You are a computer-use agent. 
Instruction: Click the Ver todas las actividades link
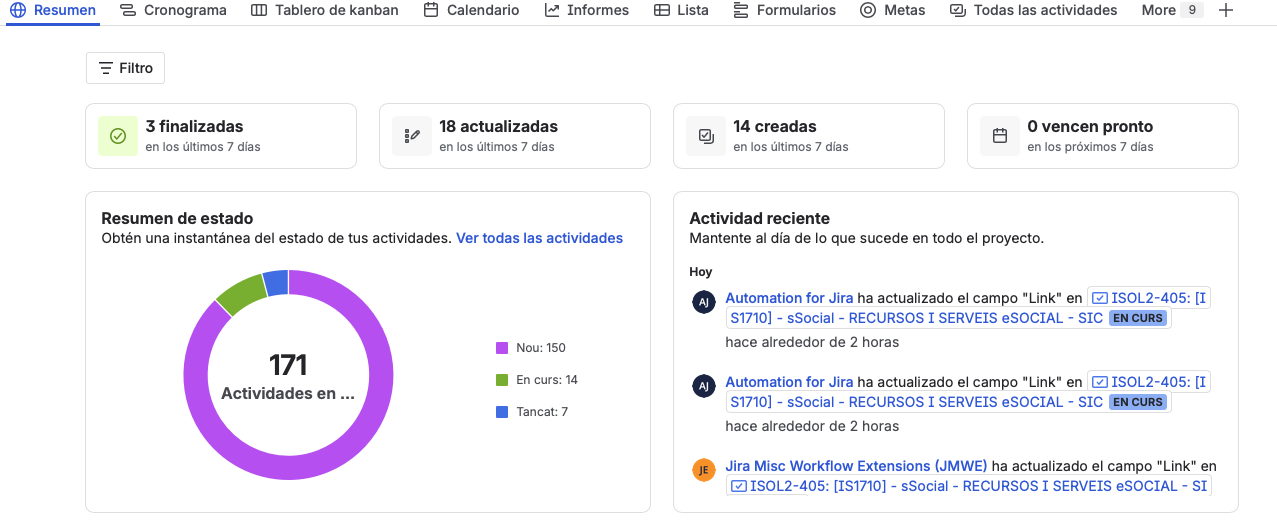click(539, 238)
